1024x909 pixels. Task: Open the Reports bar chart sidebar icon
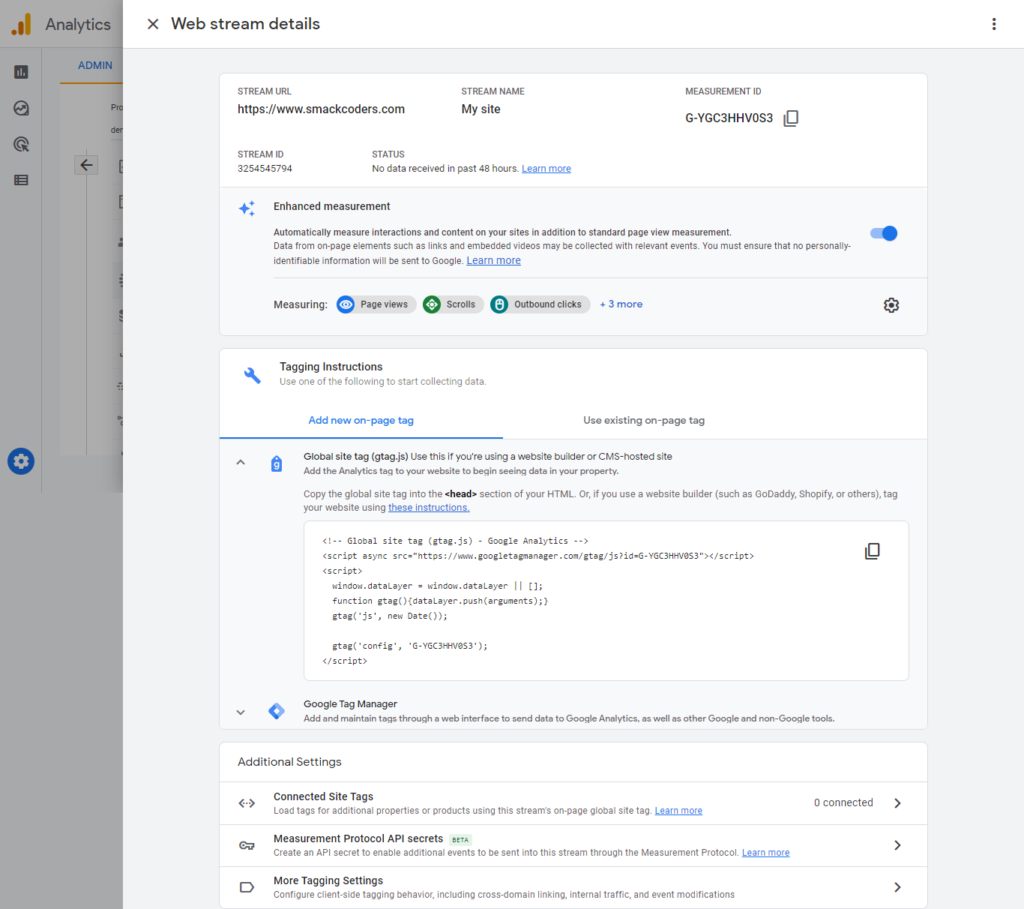(x=21, y=72)
